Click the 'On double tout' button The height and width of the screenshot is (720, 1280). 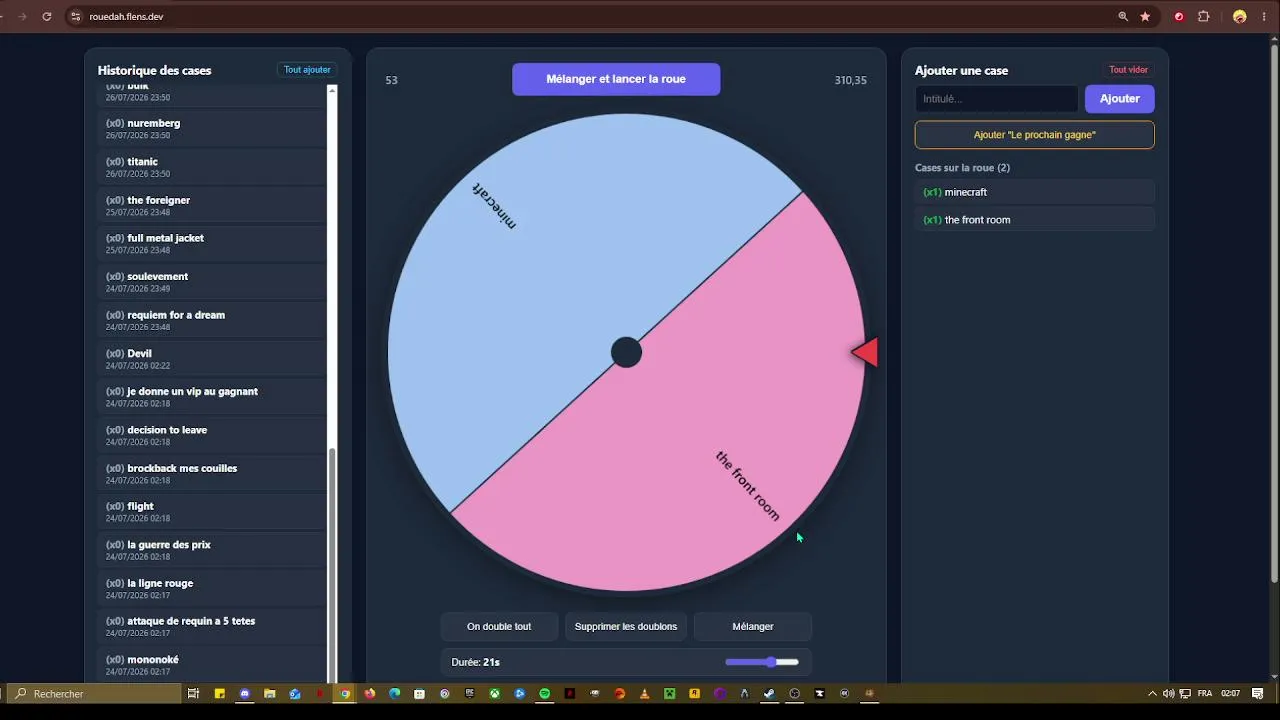click(x=499, y=627)
